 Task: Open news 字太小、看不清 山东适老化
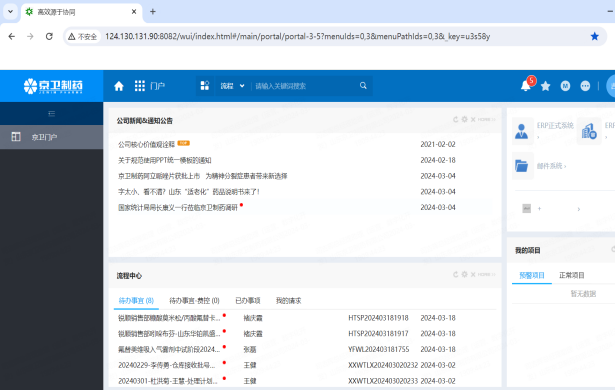coord(189,191)
